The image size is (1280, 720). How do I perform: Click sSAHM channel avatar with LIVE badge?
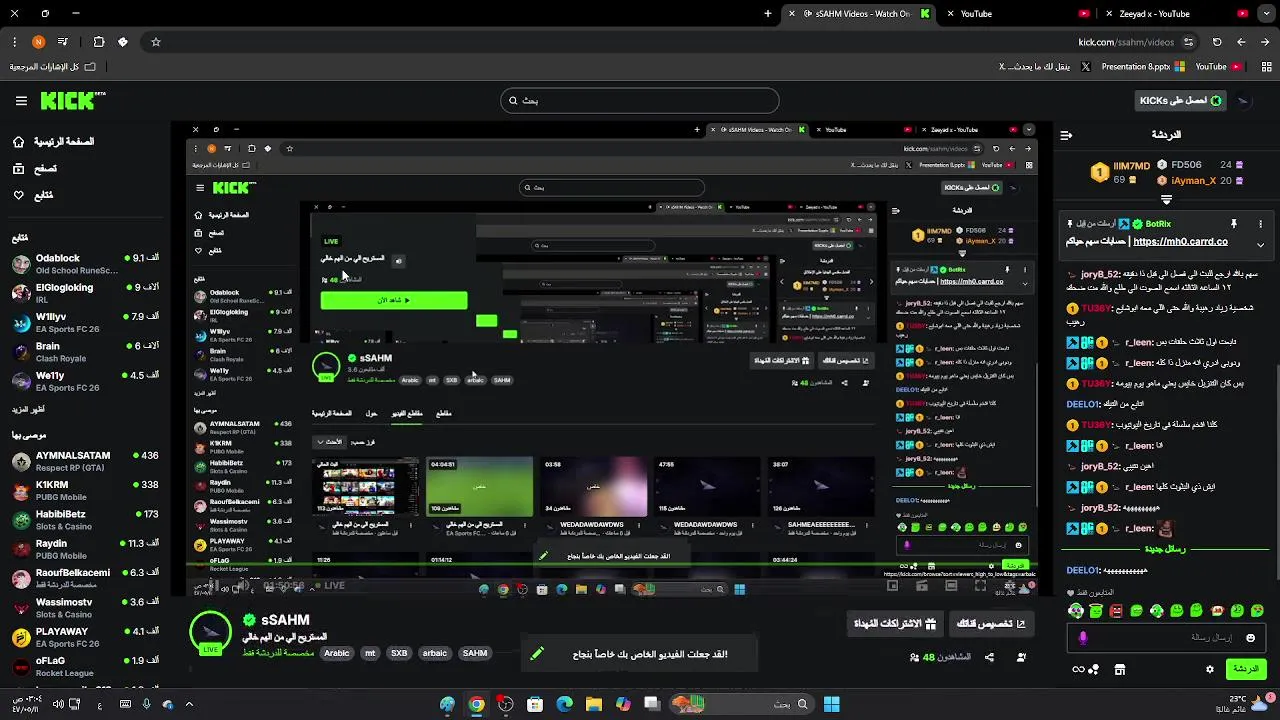point(211,634)
